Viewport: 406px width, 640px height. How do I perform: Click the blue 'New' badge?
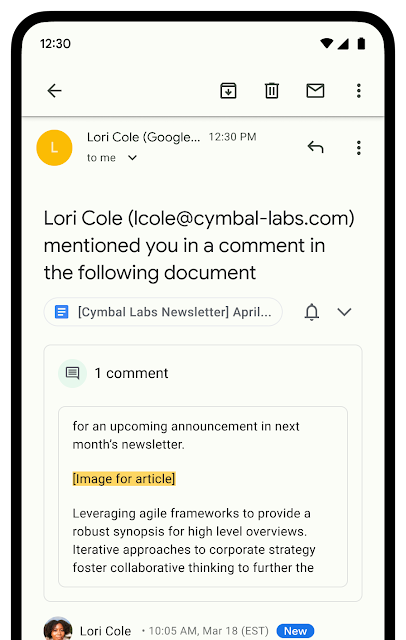pyautogui.click(x=295, y=631)
